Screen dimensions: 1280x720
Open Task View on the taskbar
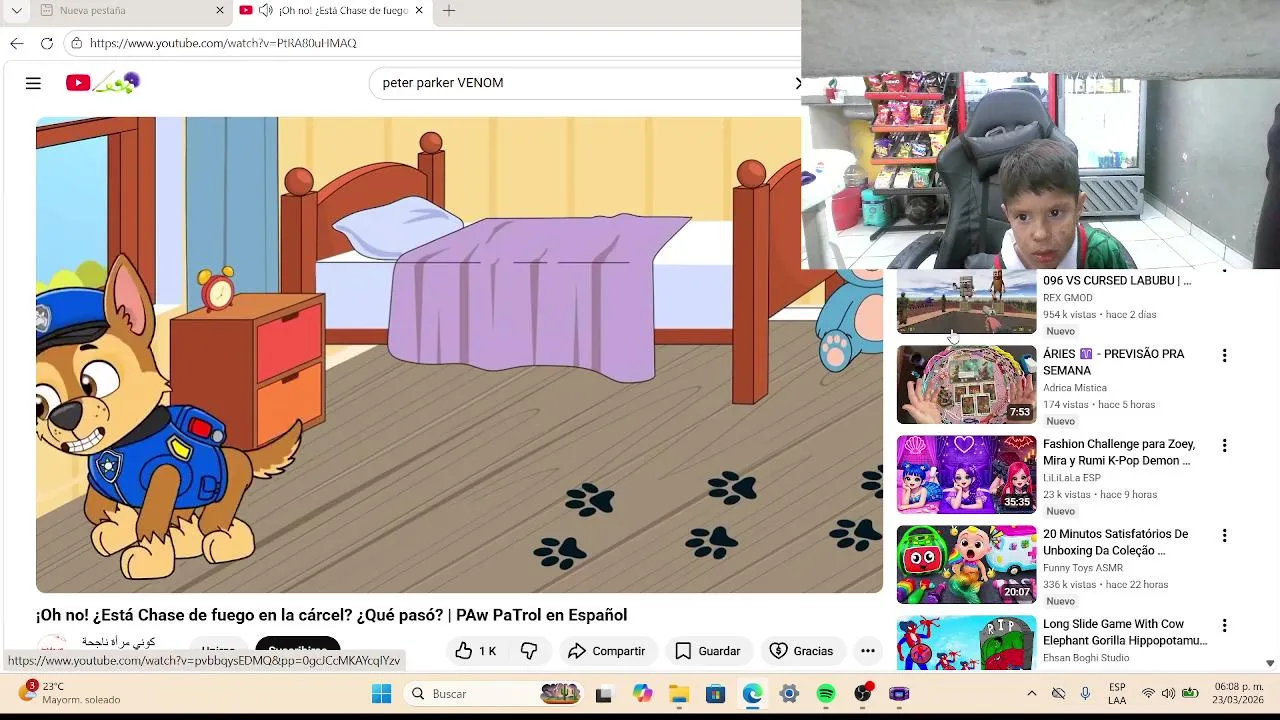[603, 694]
